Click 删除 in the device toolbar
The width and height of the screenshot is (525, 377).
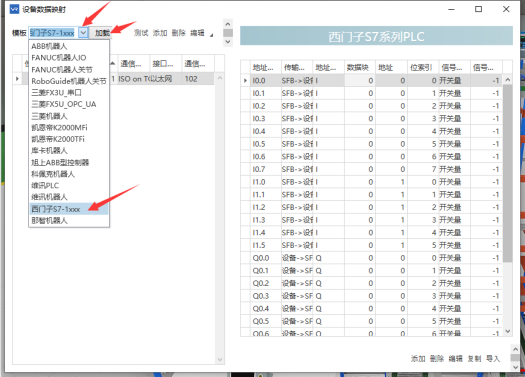(178, 33)
